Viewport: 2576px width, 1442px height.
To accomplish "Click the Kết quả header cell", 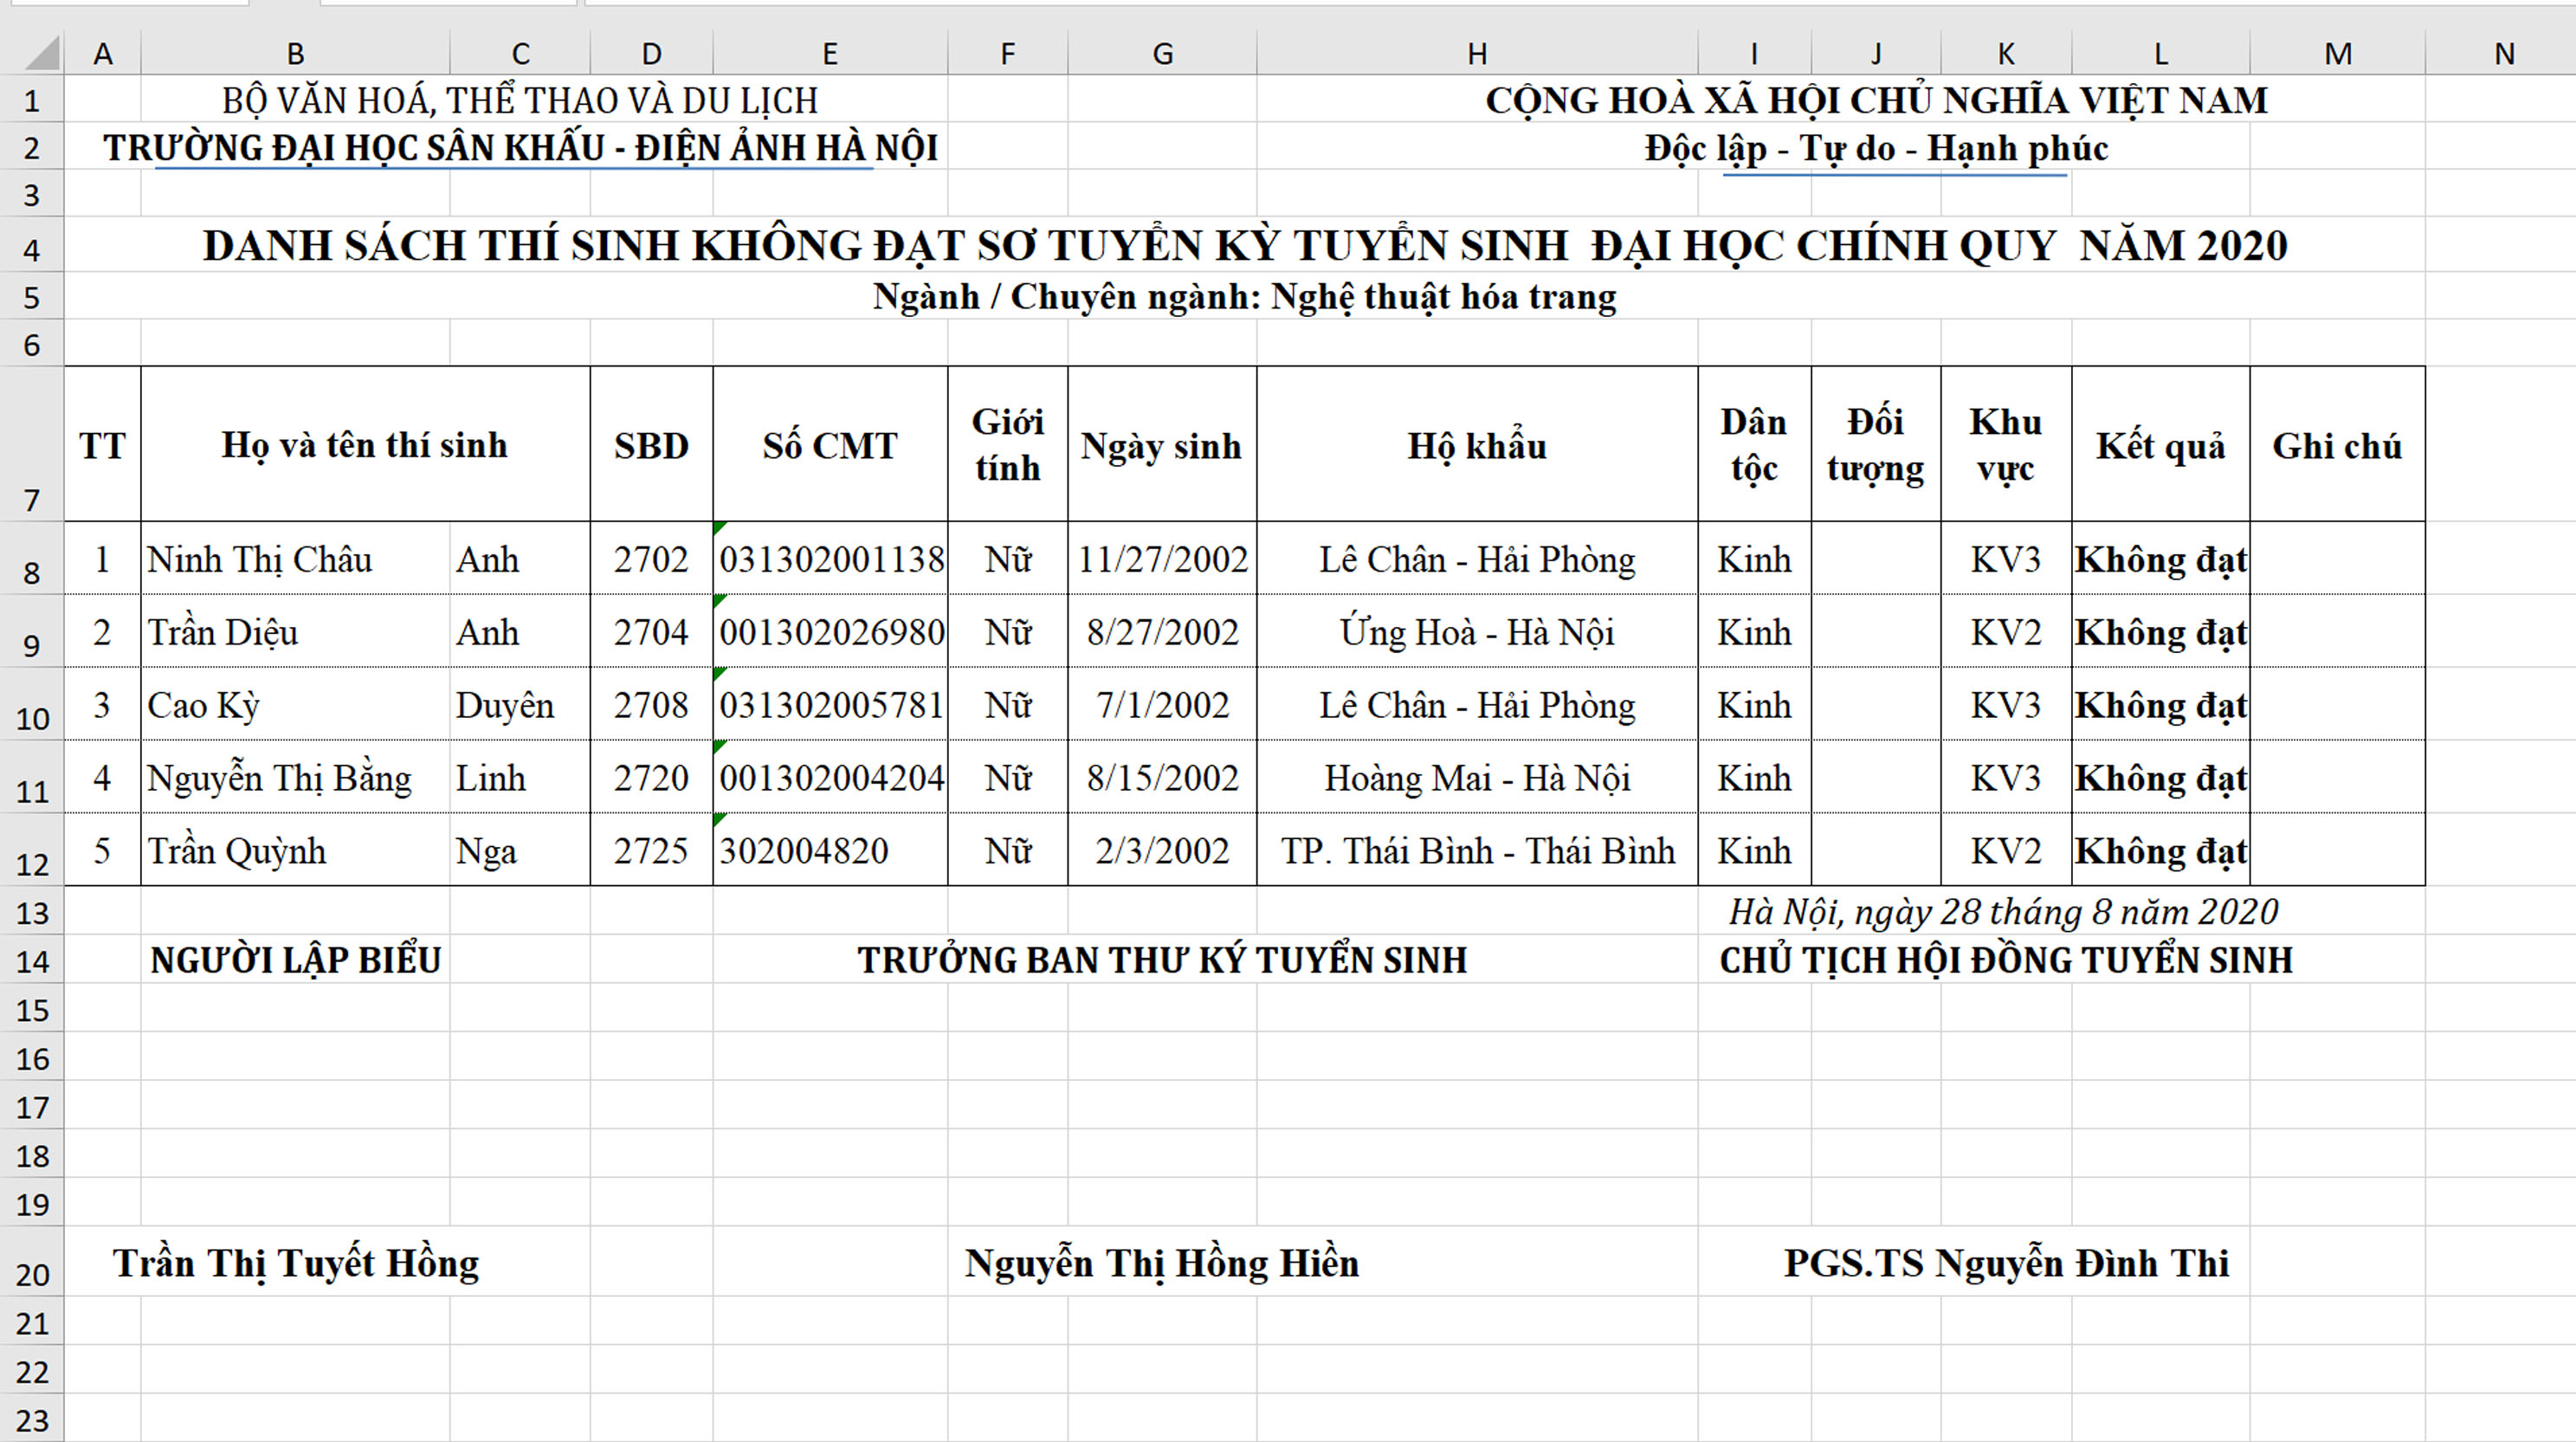I will pos(2160,444).
